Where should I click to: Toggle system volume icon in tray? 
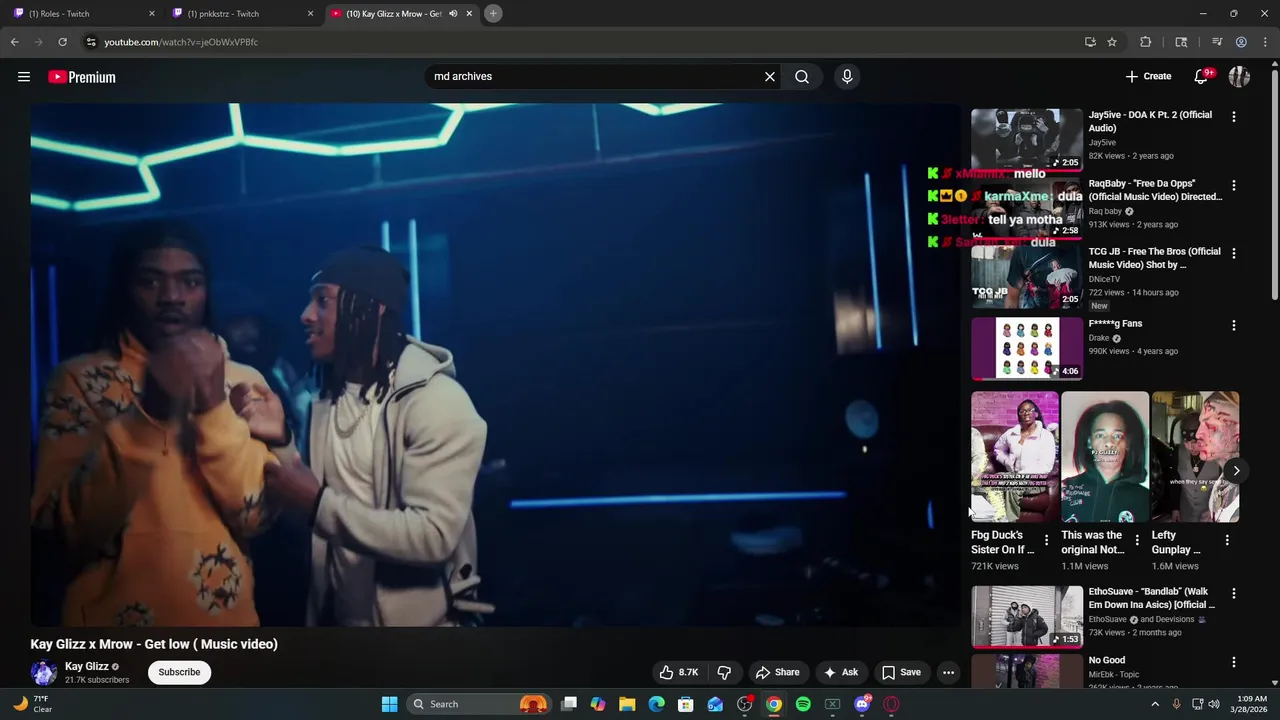[1214, 704]
